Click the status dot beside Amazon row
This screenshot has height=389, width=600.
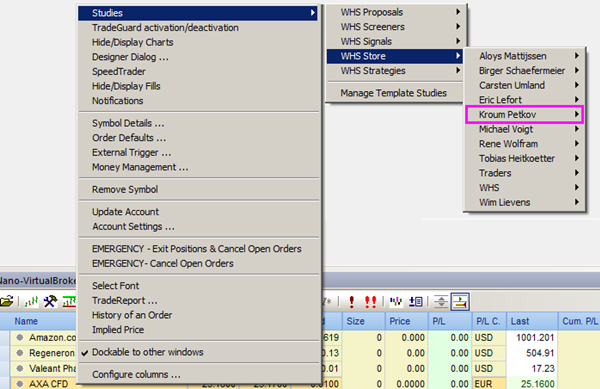(x=20, y=337)
